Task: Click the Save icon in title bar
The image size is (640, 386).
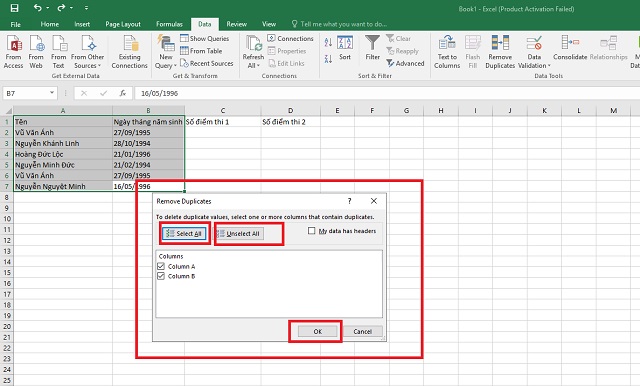Action: pyautogui.click(x=14, y=8)
